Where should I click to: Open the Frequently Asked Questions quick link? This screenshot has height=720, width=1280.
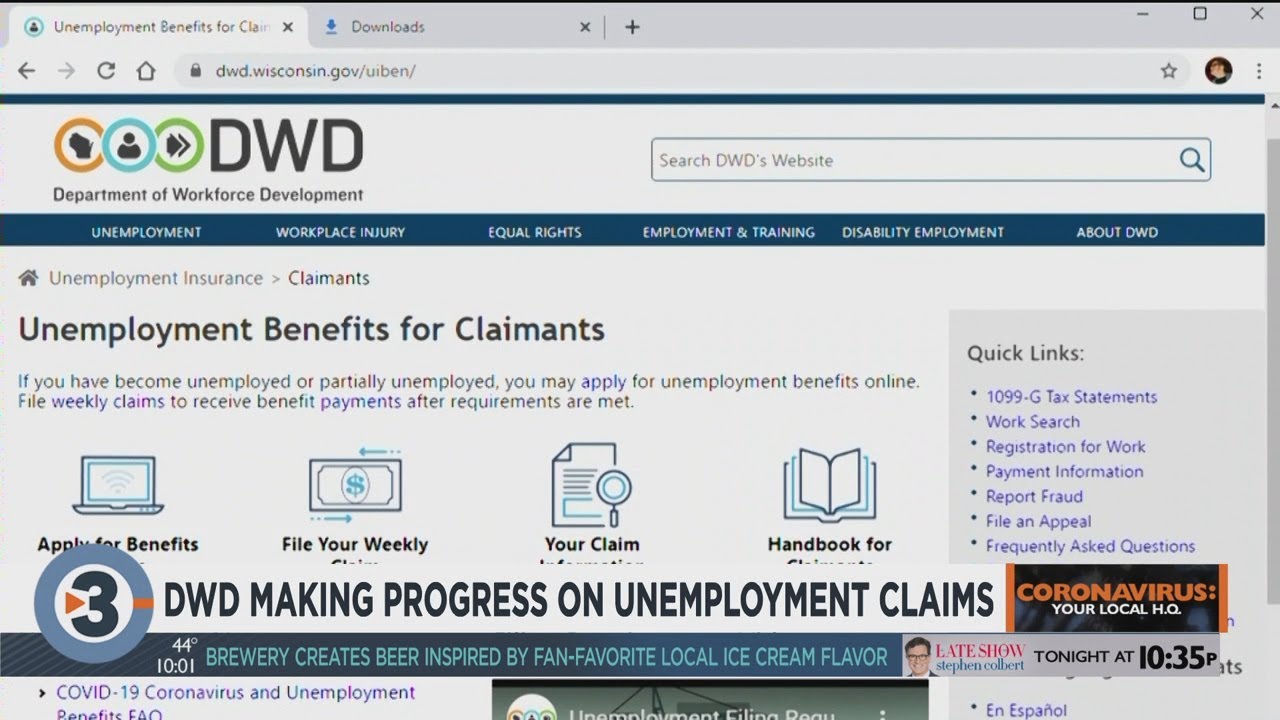point(1090,546)
